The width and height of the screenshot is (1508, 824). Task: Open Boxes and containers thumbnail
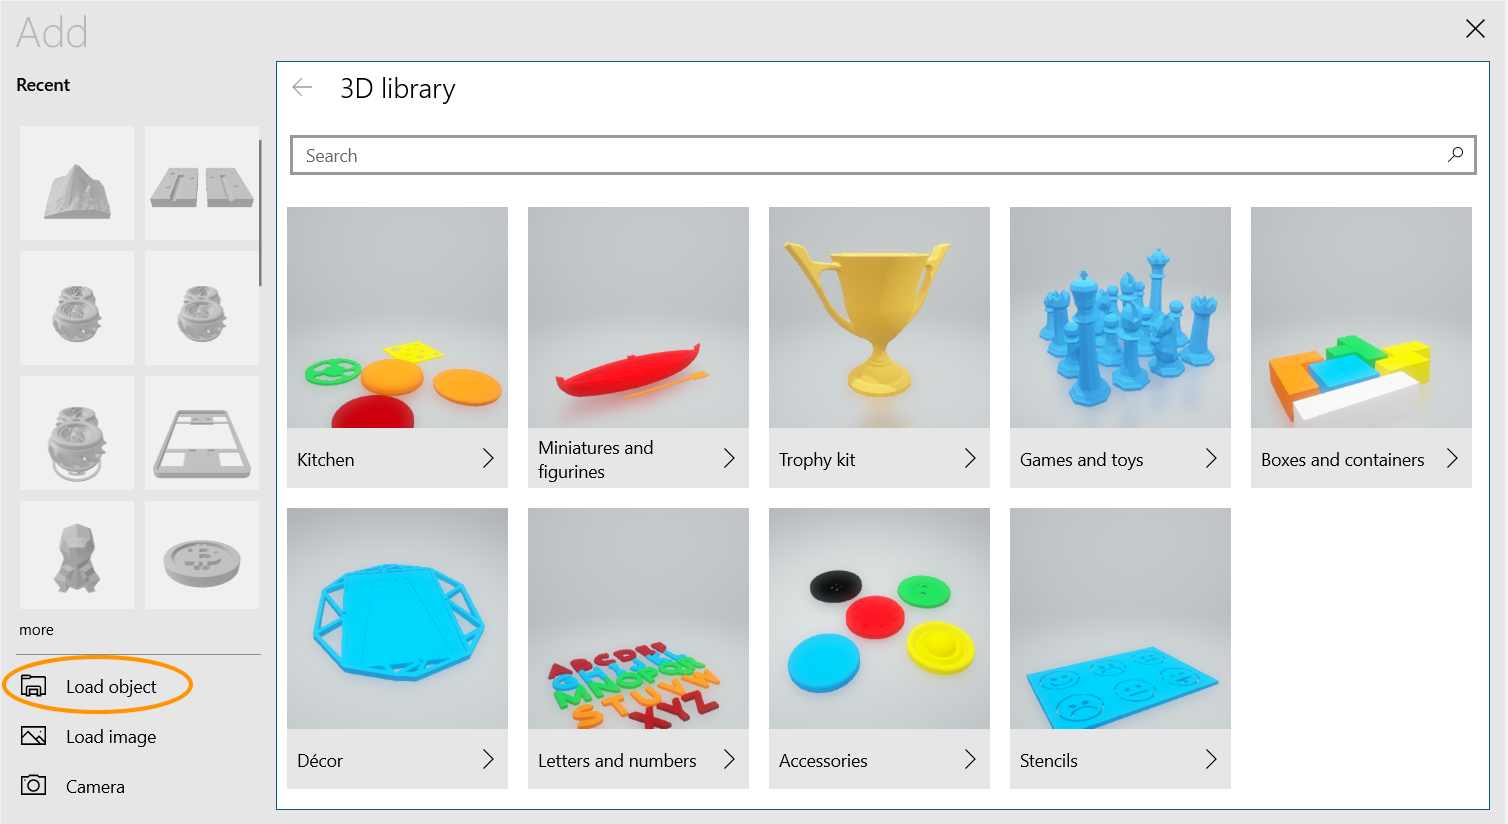(1361, 318)
